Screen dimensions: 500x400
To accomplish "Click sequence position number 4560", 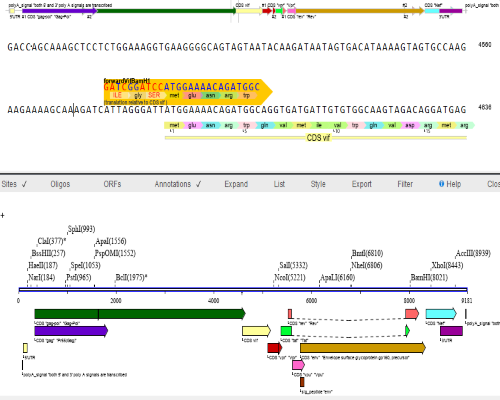I will 485,44.
